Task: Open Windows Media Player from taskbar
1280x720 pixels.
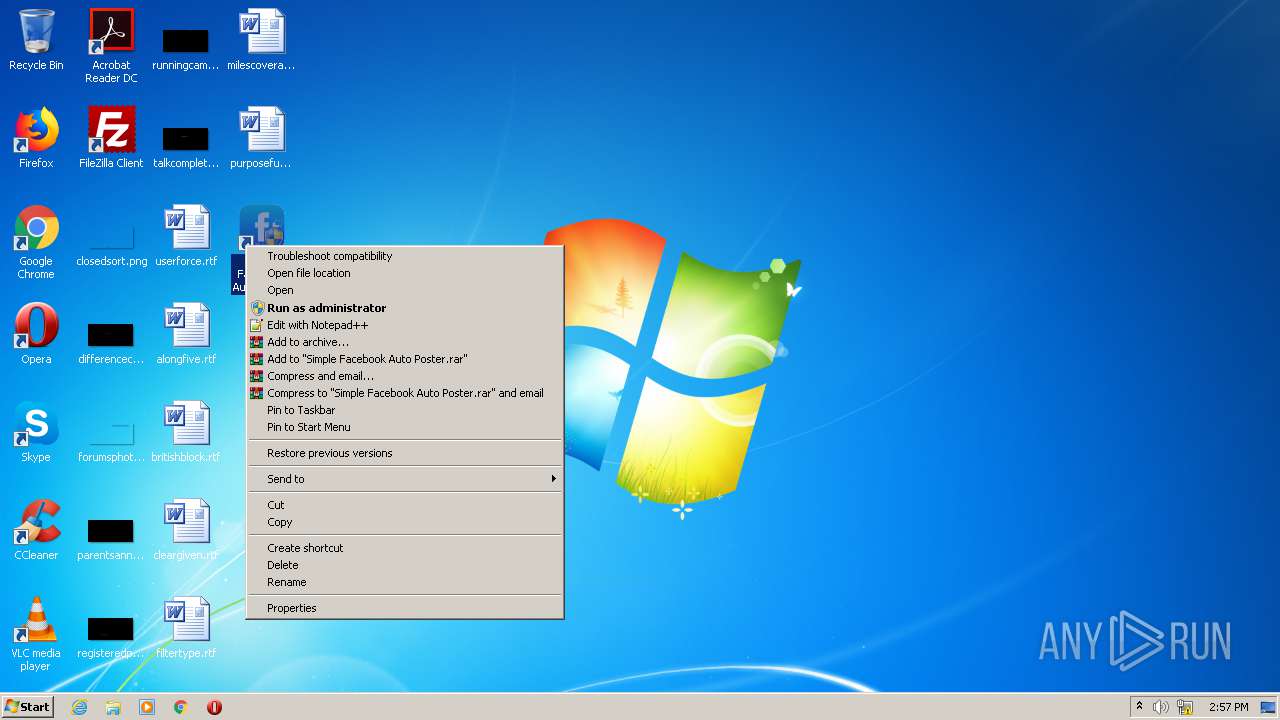Action: tap(147, 707)
